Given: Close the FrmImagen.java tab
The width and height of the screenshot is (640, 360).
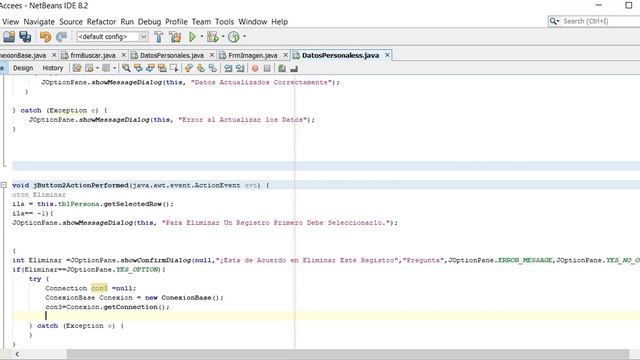Looking at the screenshot, I should coord(286,55).
